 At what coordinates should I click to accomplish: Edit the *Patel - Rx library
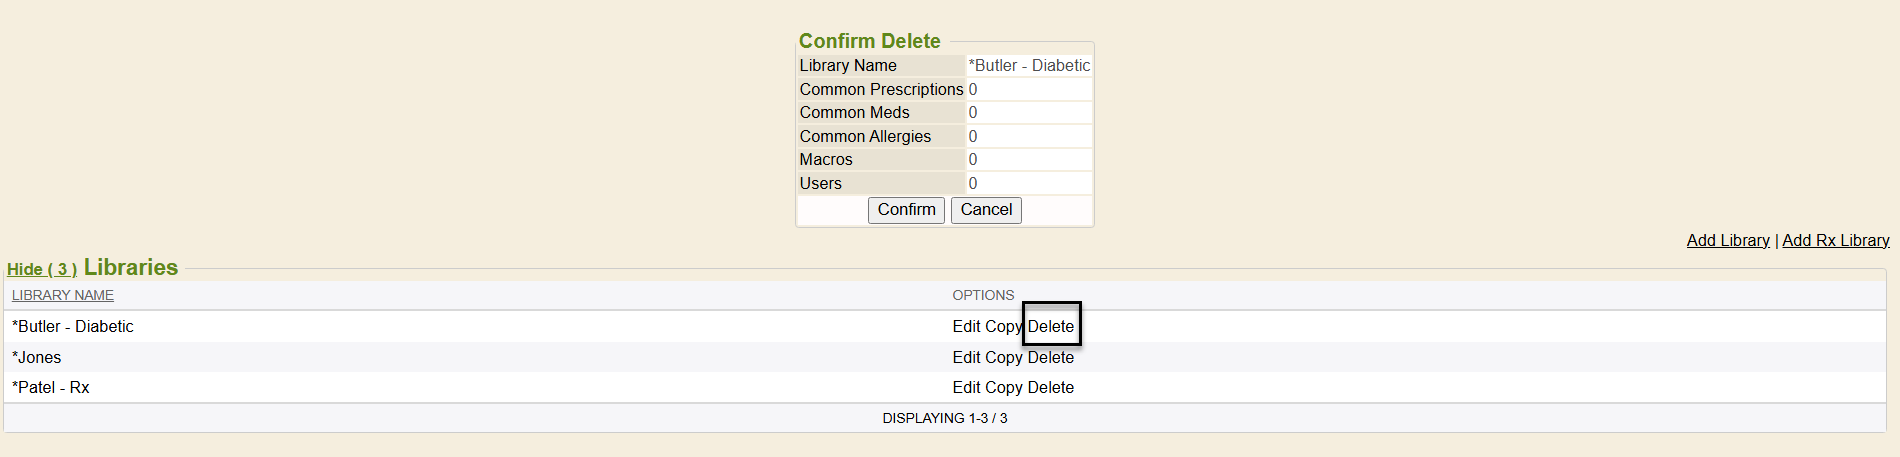tap(966, 388)
